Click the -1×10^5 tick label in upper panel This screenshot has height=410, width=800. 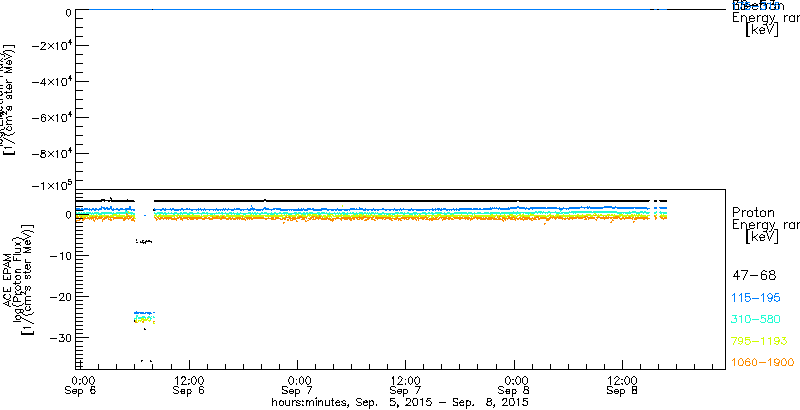pyautogui.click(x=51, y=185)
